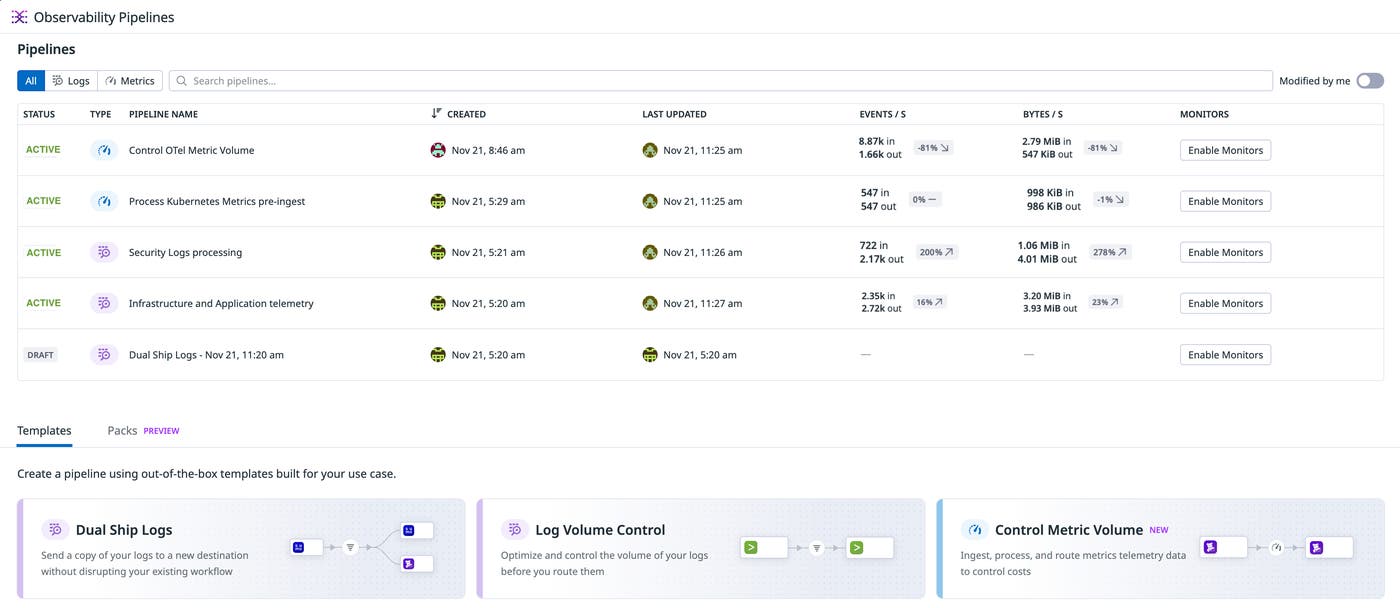
Task: Click the logs type icon beside Security Logs processing
Action: tap(103, 251)
